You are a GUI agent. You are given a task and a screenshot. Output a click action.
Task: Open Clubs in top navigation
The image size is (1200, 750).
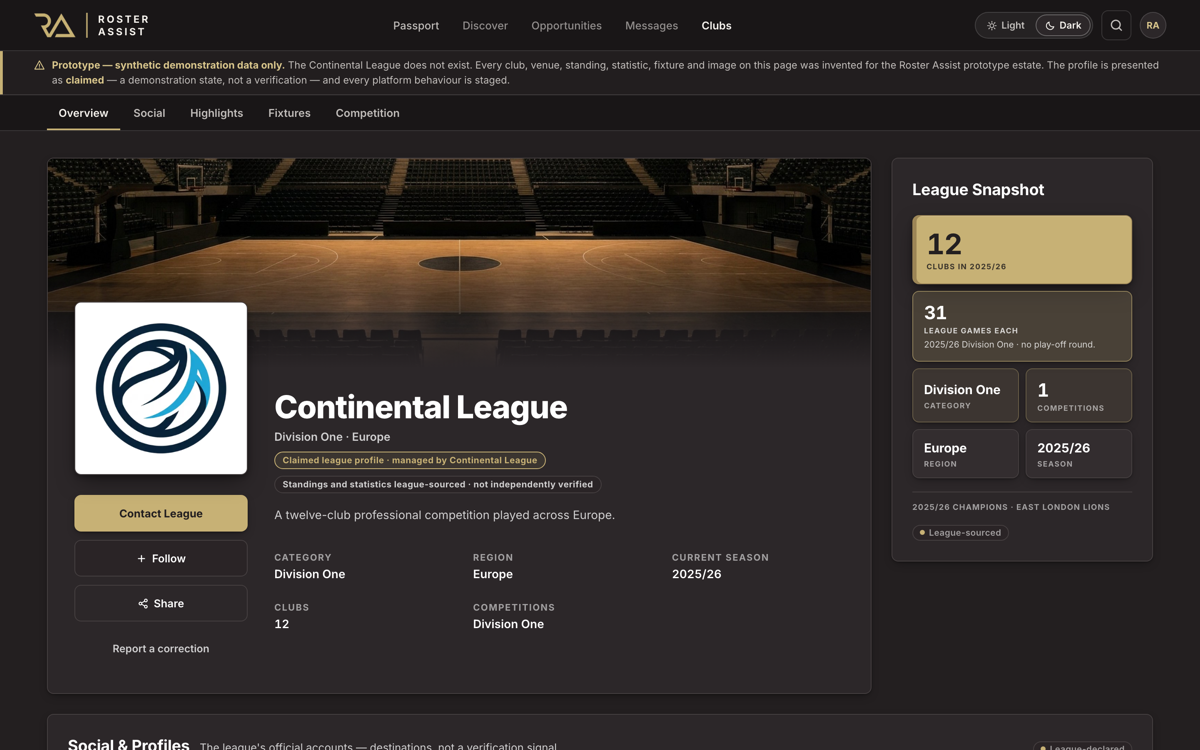716,25
